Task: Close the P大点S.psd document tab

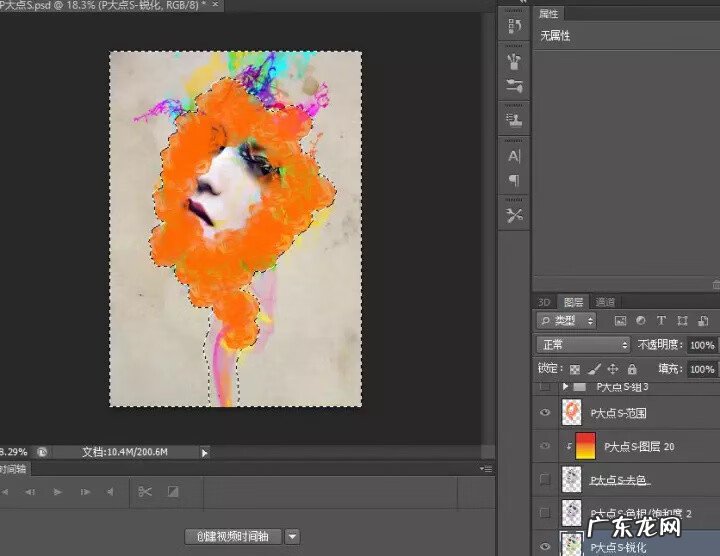Action: pos(215,5)
